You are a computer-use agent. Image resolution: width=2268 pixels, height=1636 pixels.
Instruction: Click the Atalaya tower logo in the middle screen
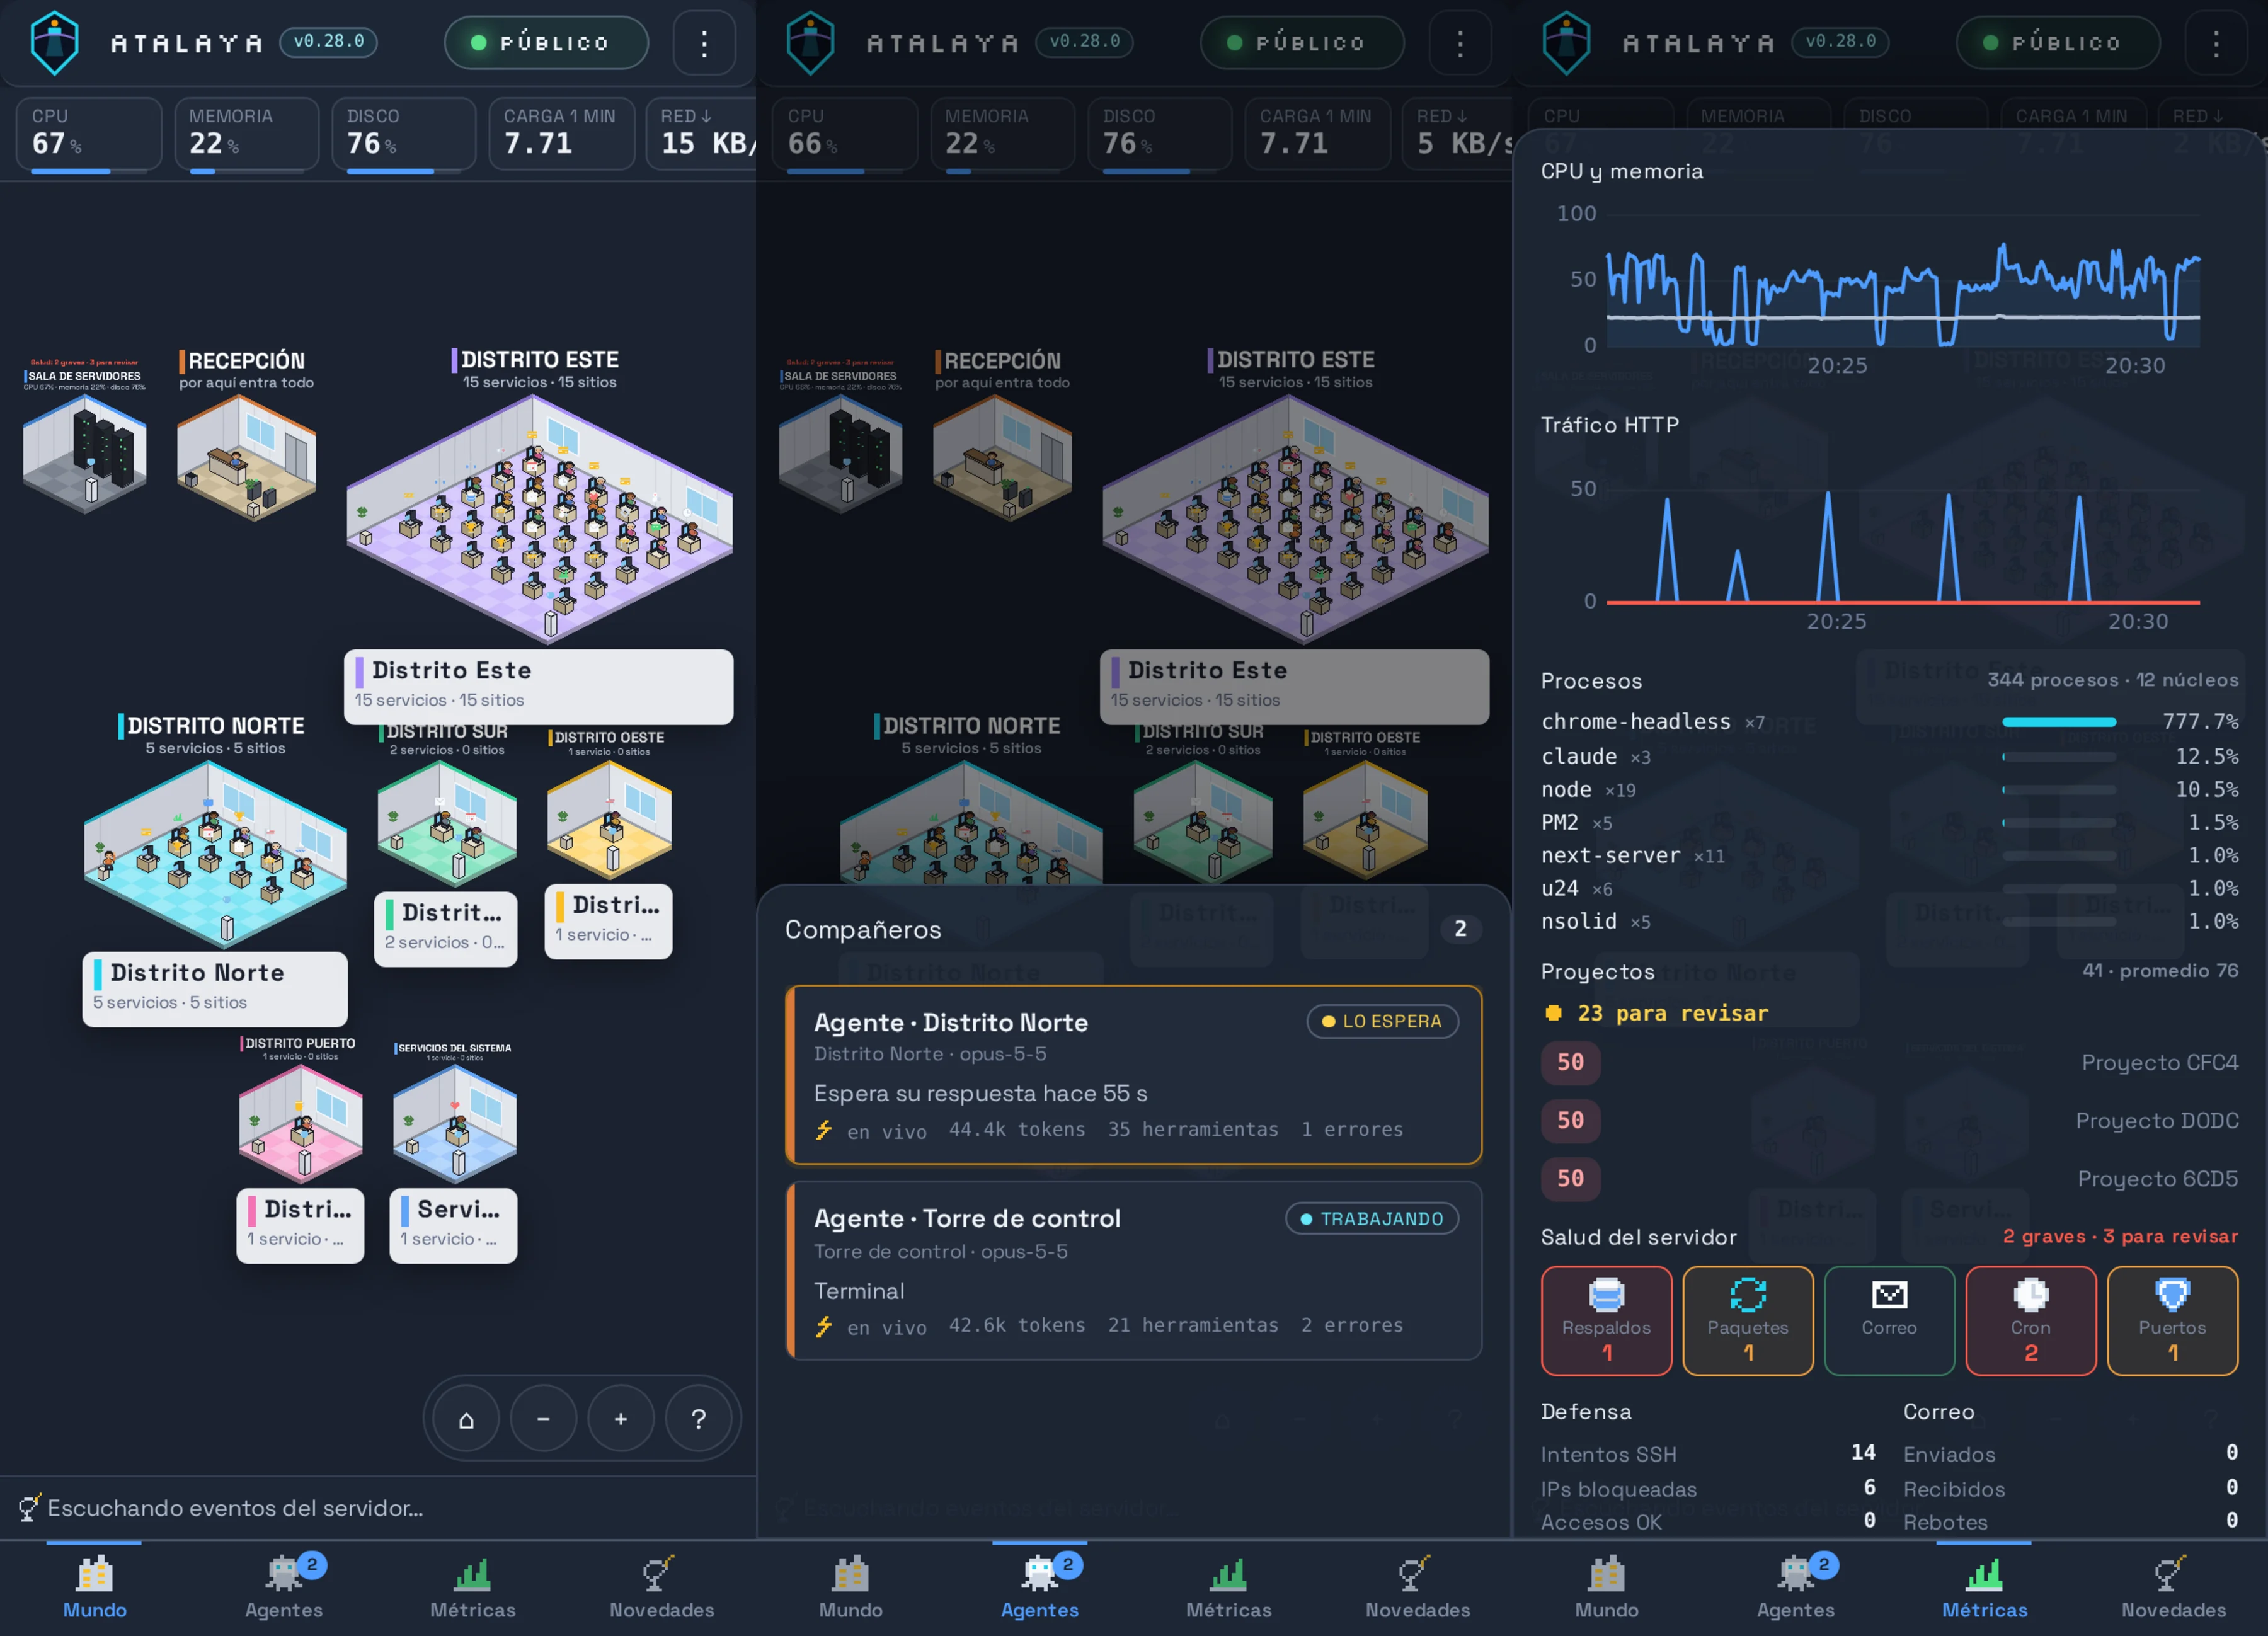point(811,42)
